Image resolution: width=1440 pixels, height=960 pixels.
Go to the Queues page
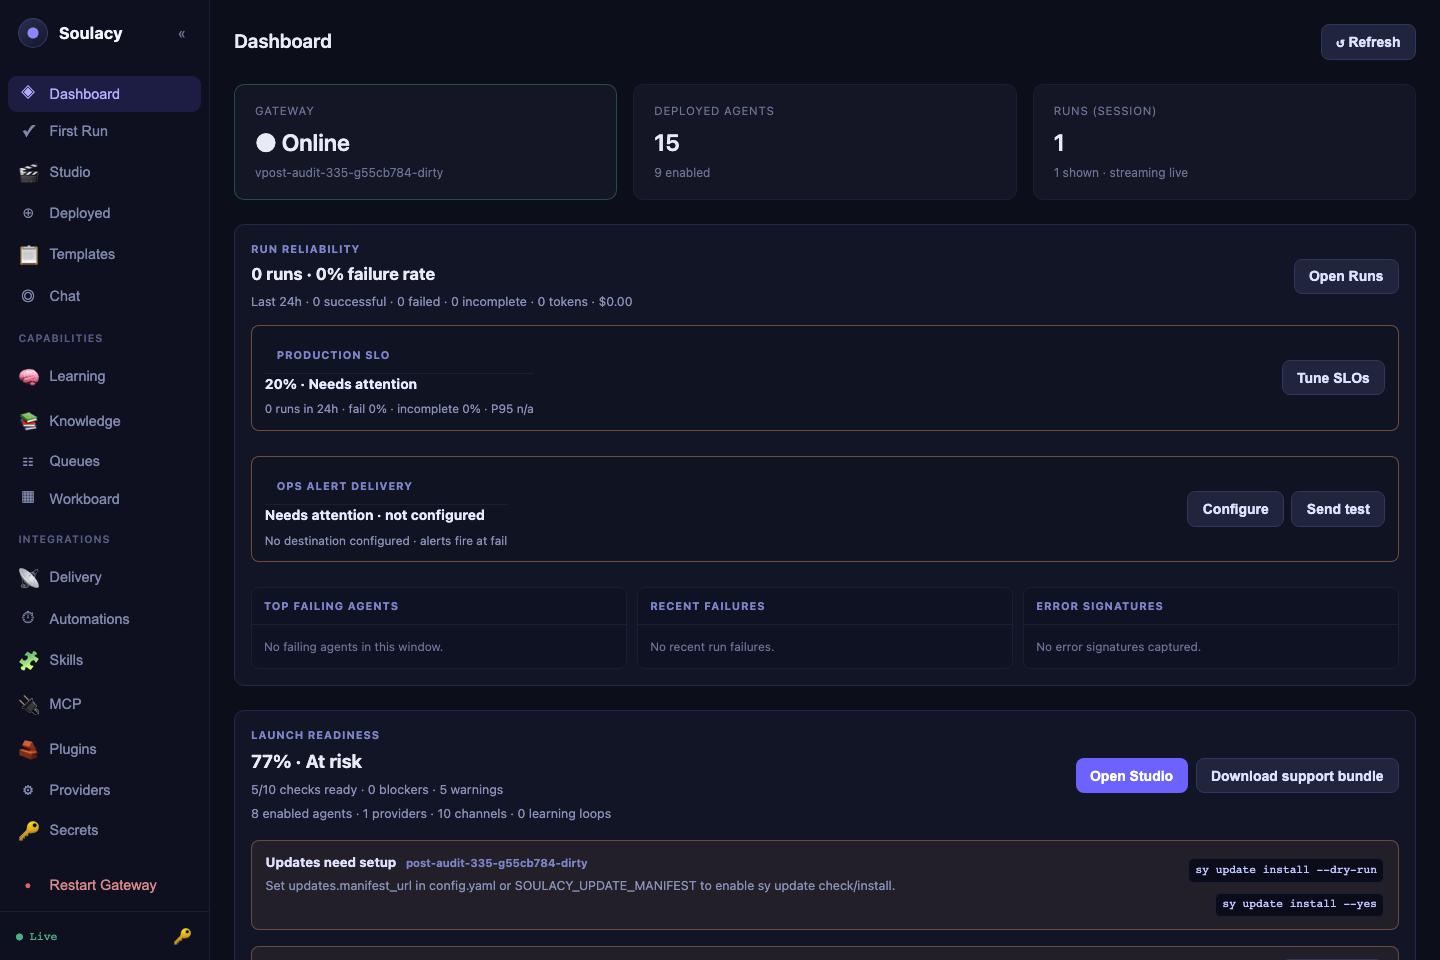click(104, 461)
